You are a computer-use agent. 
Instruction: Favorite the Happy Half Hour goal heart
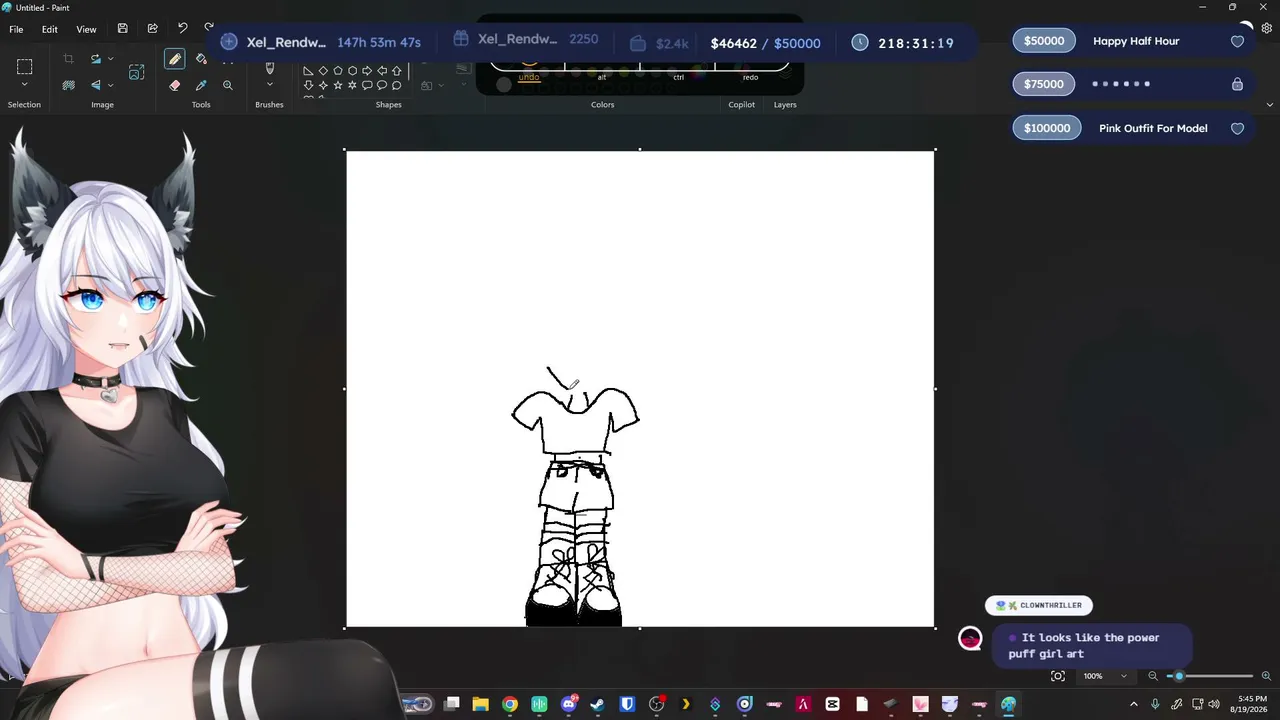click(1237, 41)
